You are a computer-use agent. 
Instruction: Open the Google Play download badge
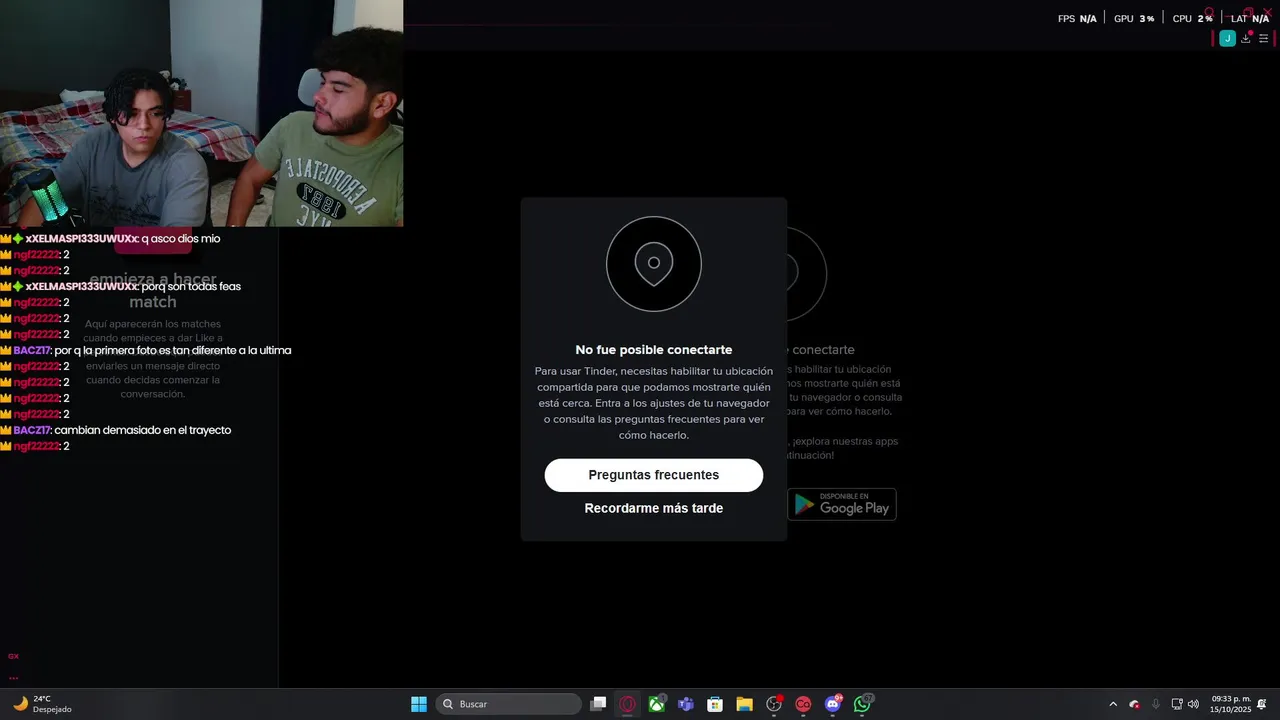click(841, 504)
